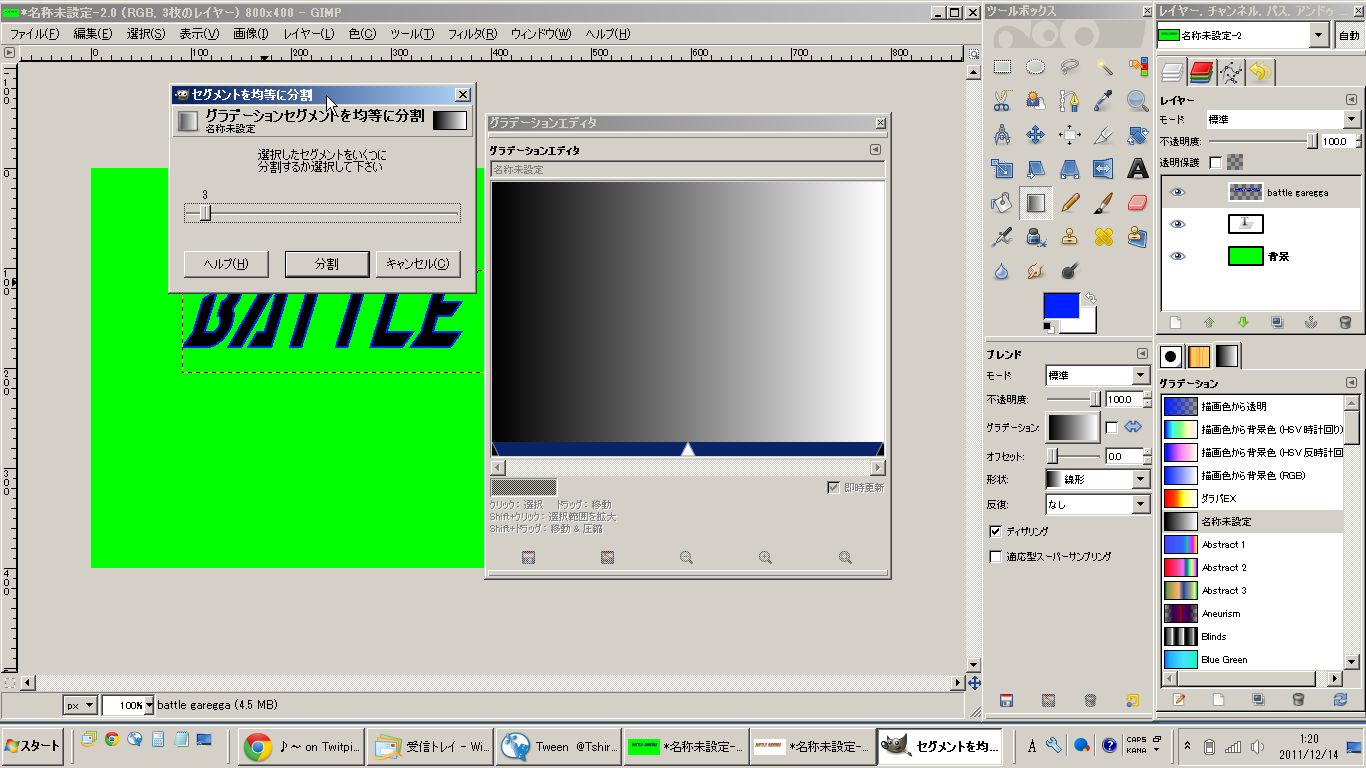Viewport: 1366px width, 768px height.
Task: Swap foreground and background colors
Action: (1091, 298)
